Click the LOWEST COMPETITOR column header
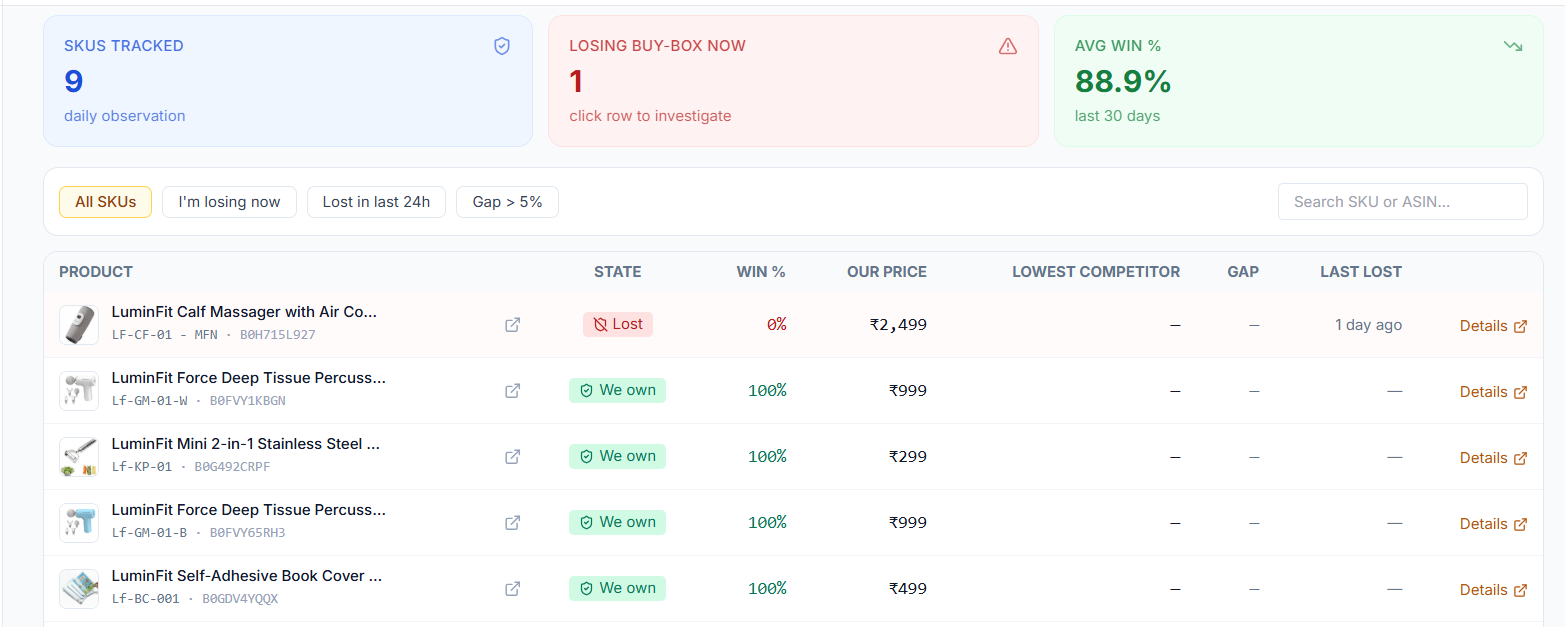Screen dimensions: 1565x627 (x=1096, y=272)
